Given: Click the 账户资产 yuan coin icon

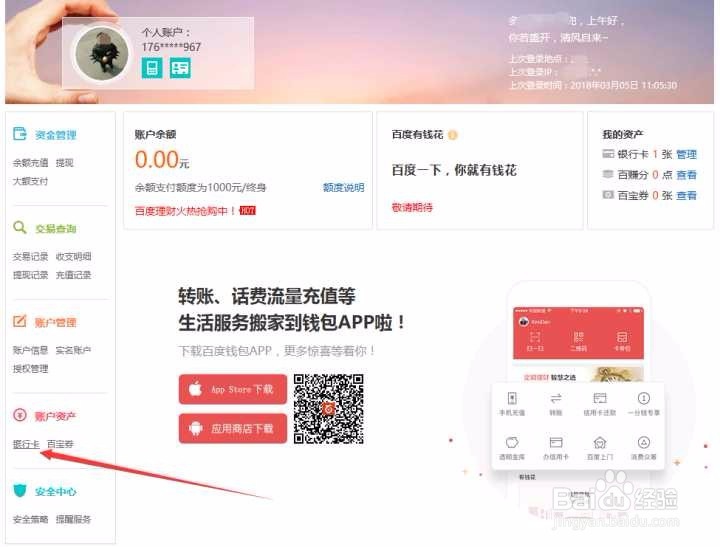Looking at the screenshot, I should coord(20,415).
